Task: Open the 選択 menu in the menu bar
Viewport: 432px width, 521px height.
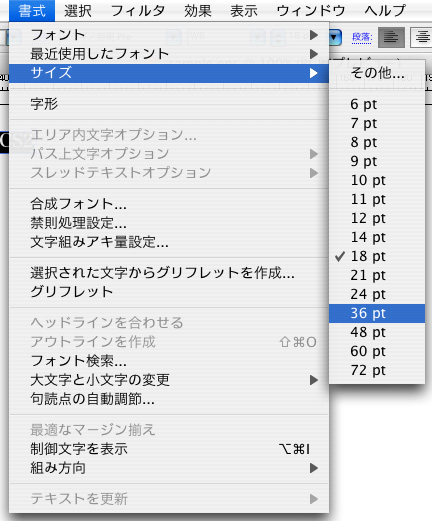Action: (78, 11)
